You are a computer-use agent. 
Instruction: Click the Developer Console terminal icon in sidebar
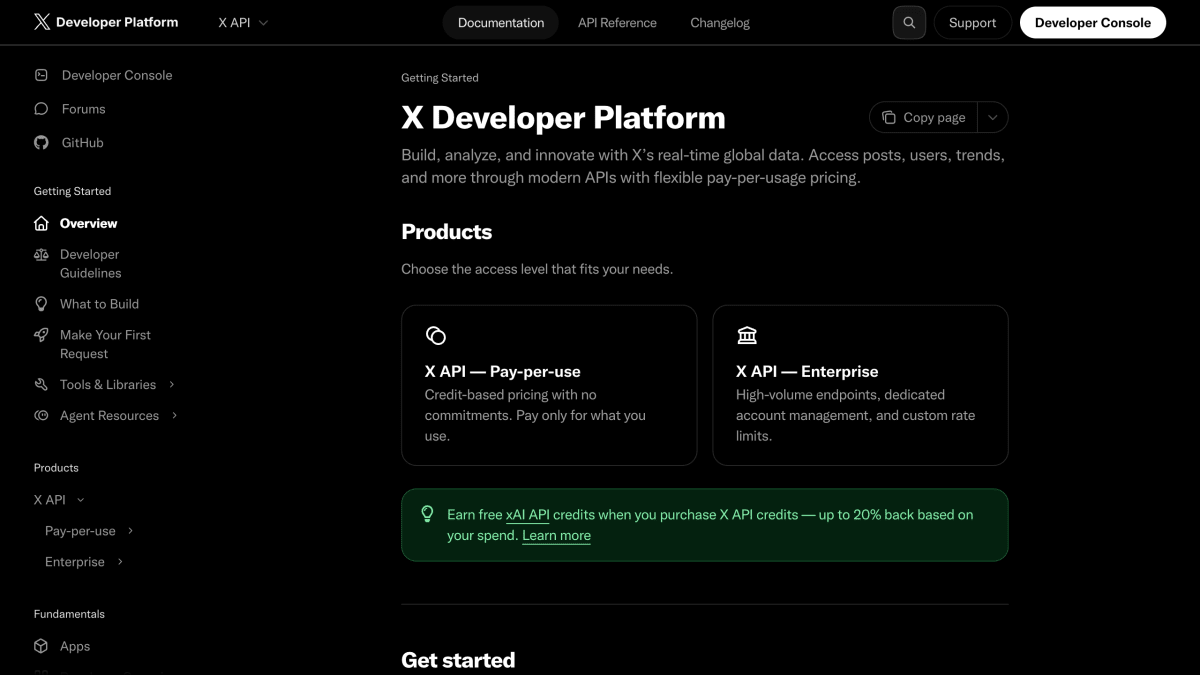point(41,75)
